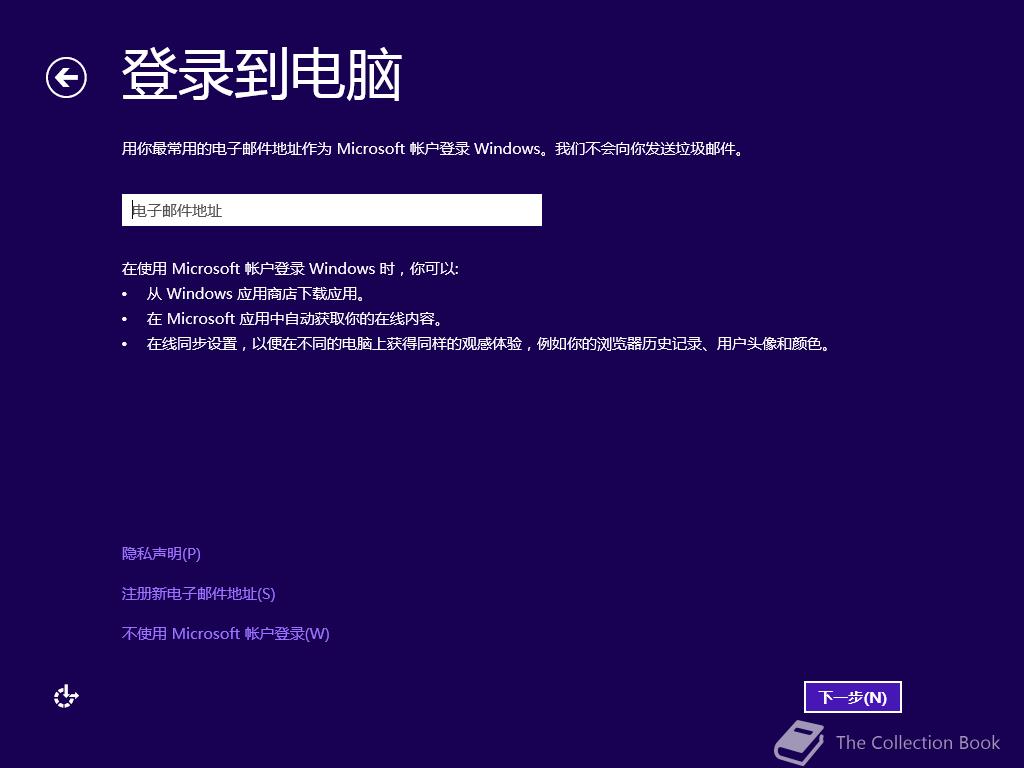Open the Ease of Access icon
This screenshot has width=1024, height=768.
click(x=66, y=697)
